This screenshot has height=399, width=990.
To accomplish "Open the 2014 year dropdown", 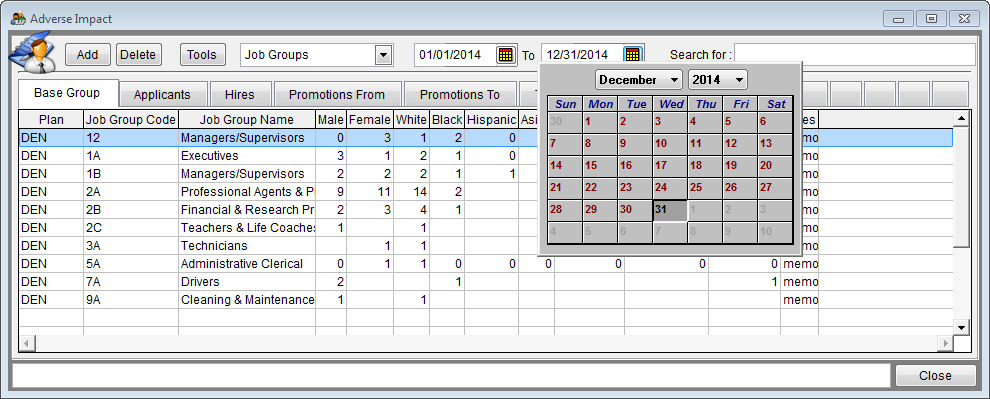I will (717, 80).
